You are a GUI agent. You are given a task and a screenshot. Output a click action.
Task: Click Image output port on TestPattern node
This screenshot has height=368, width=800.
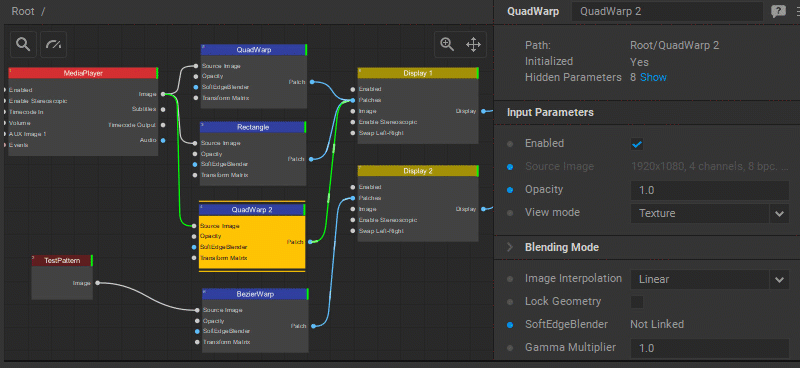(x=97, y=283)
